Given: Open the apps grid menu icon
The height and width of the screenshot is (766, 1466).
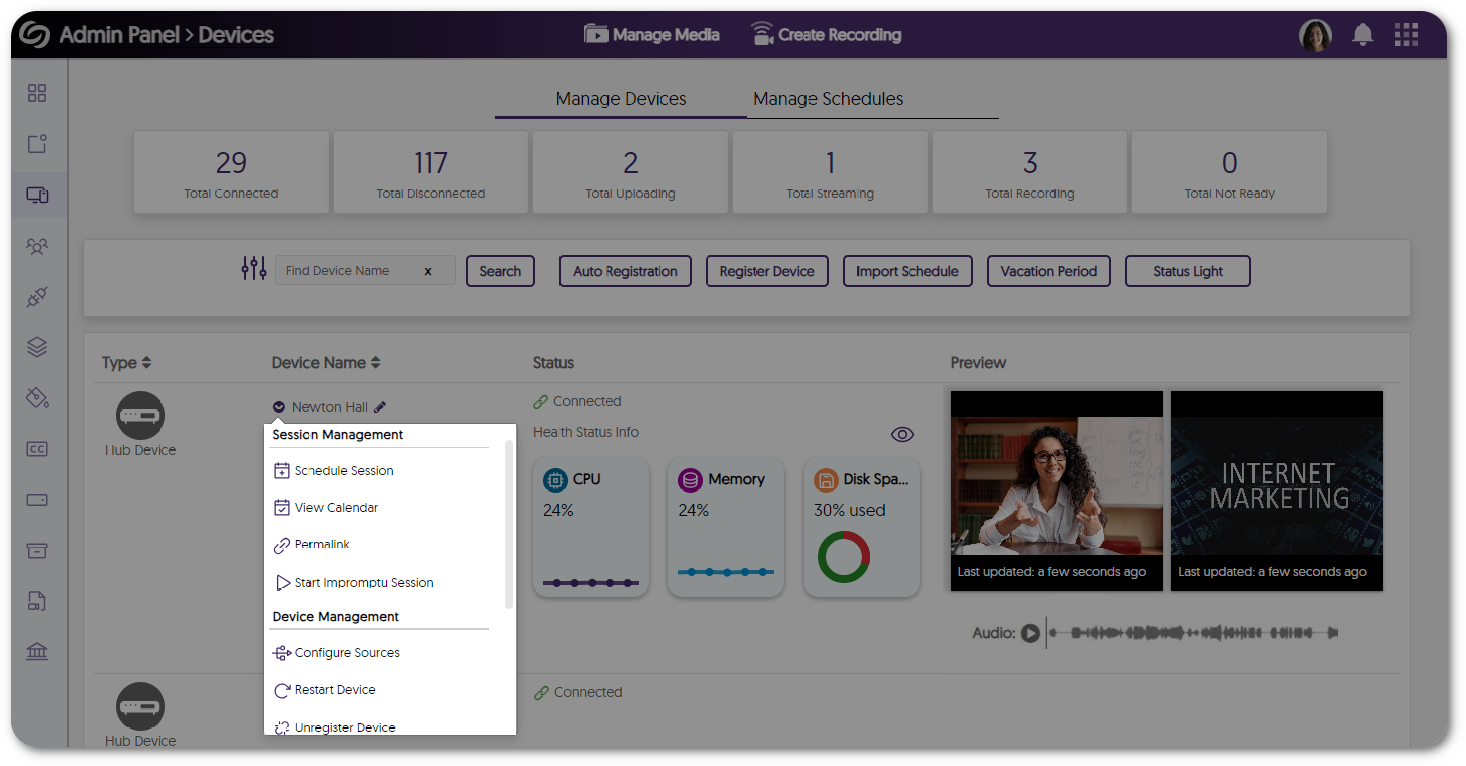Looking at the screenshot, I should [x=1406, y=35].
